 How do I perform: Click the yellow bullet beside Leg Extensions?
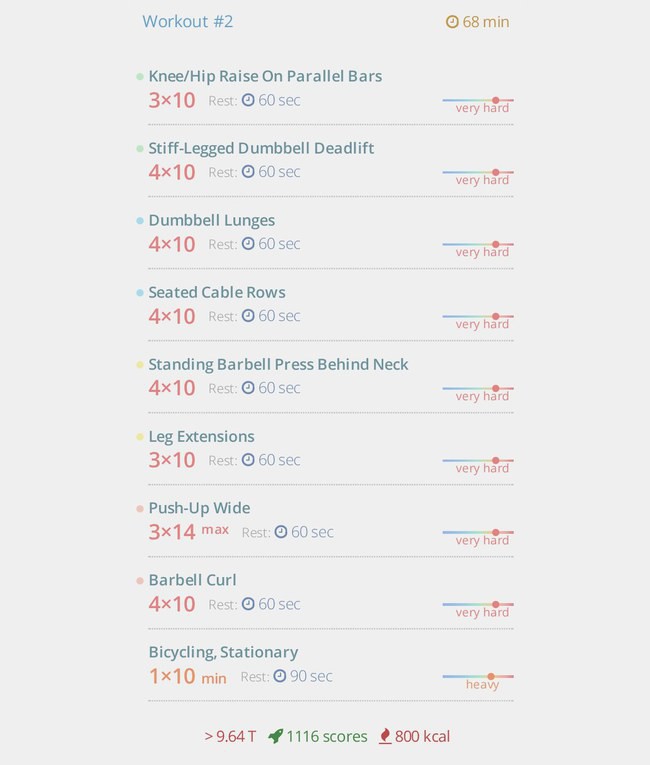(140, 437)
